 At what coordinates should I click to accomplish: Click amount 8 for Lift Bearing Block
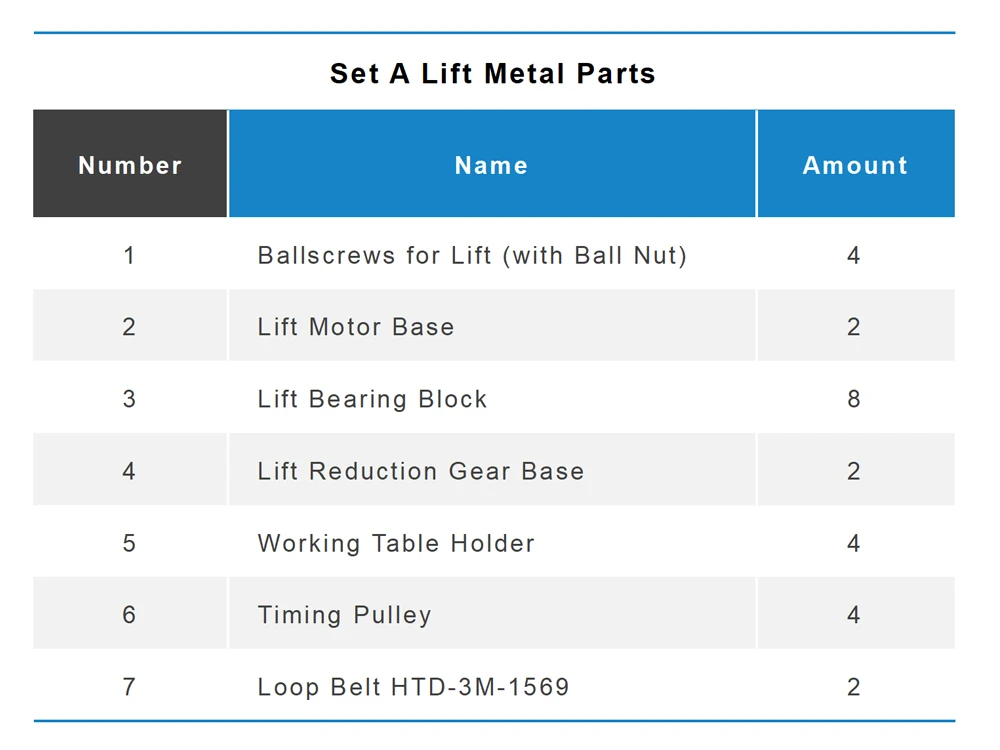[854, 399]
